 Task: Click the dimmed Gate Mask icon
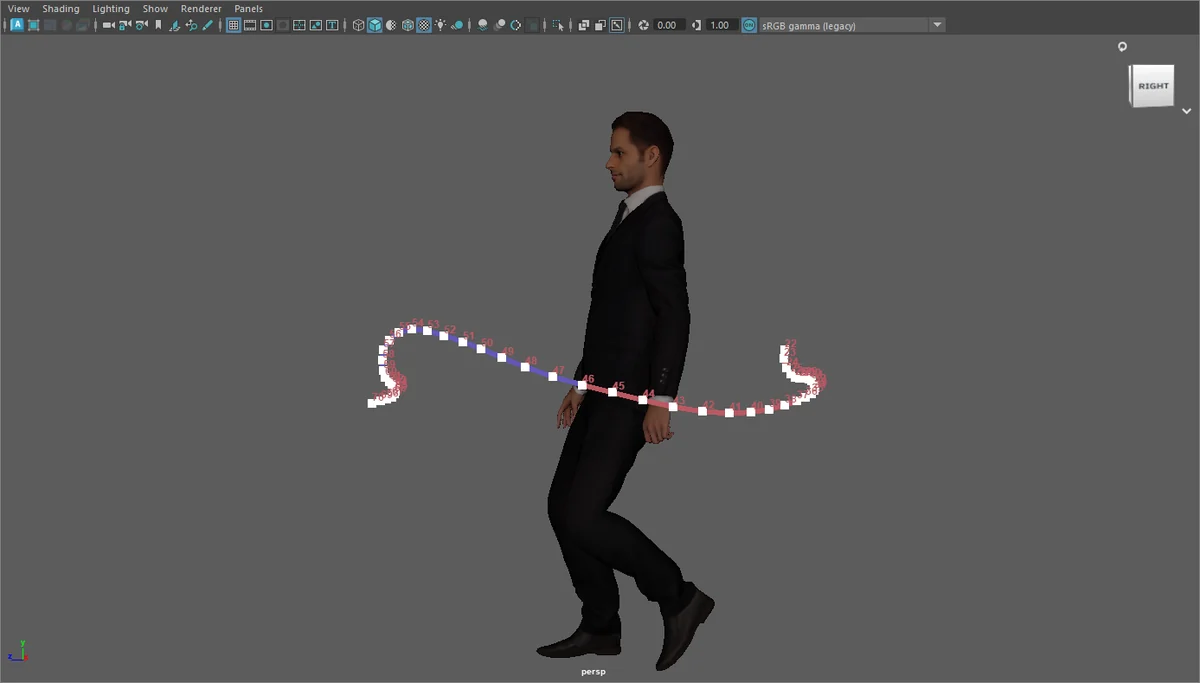coord(283,25)
